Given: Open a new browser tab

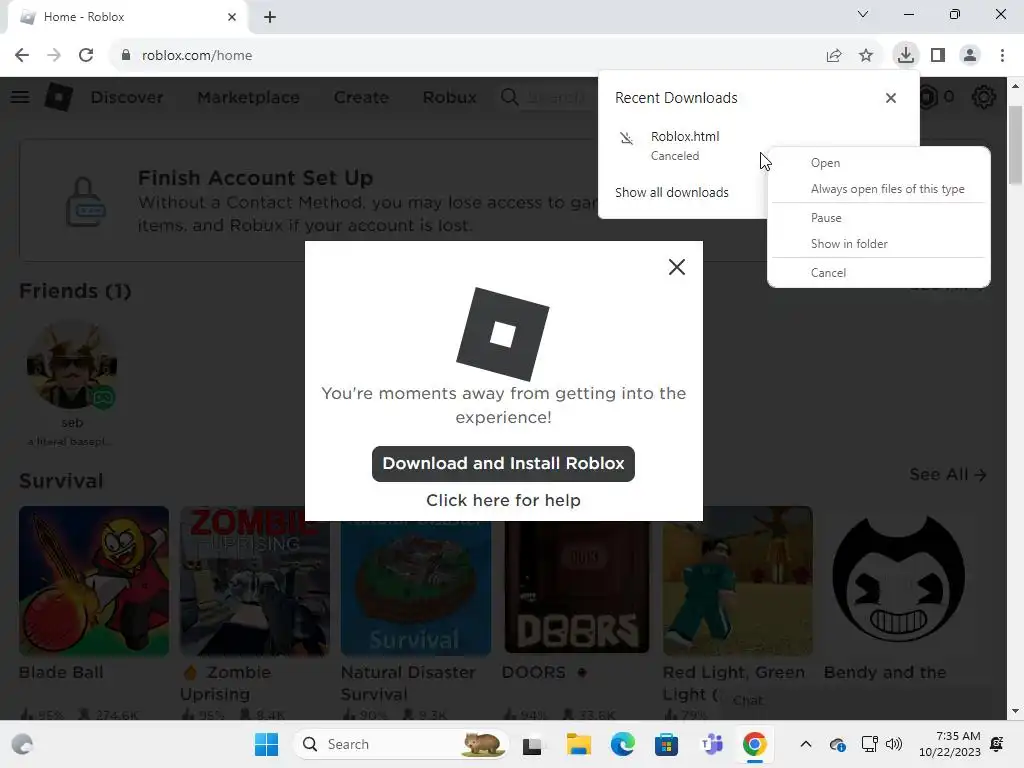Looking at the screenshot, I should point(270,17).
